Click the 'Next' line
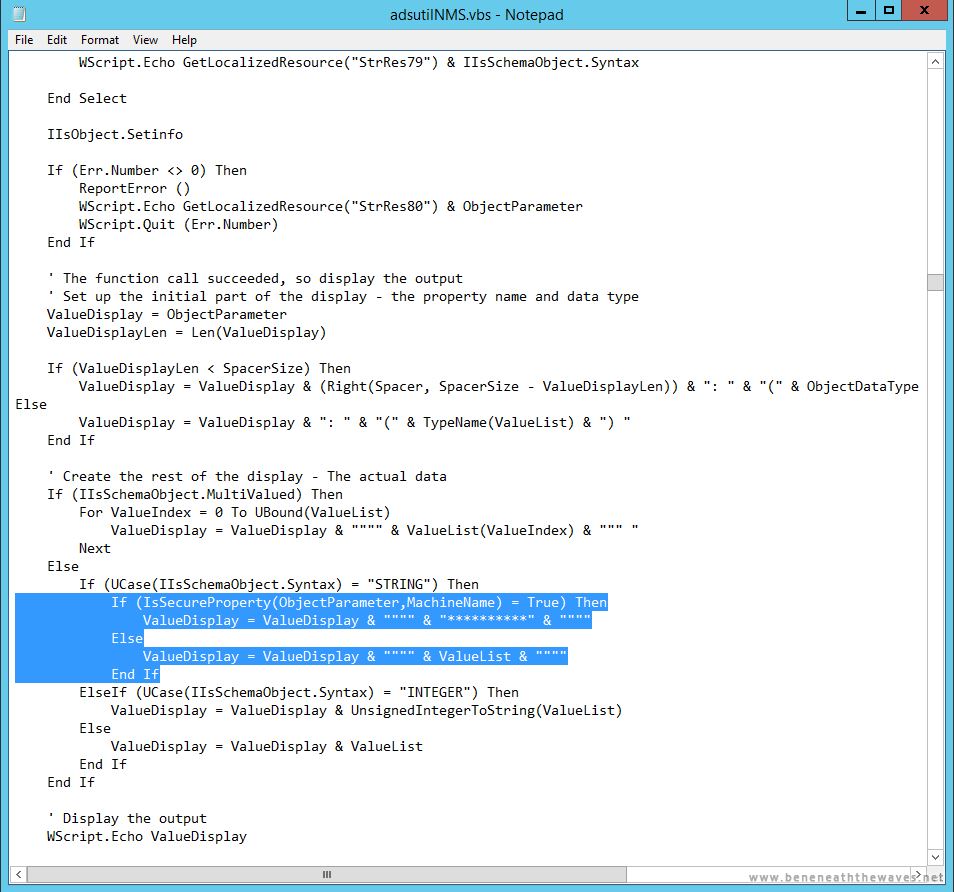The height and width of the screenshot is (892, 954). [94, 549]
